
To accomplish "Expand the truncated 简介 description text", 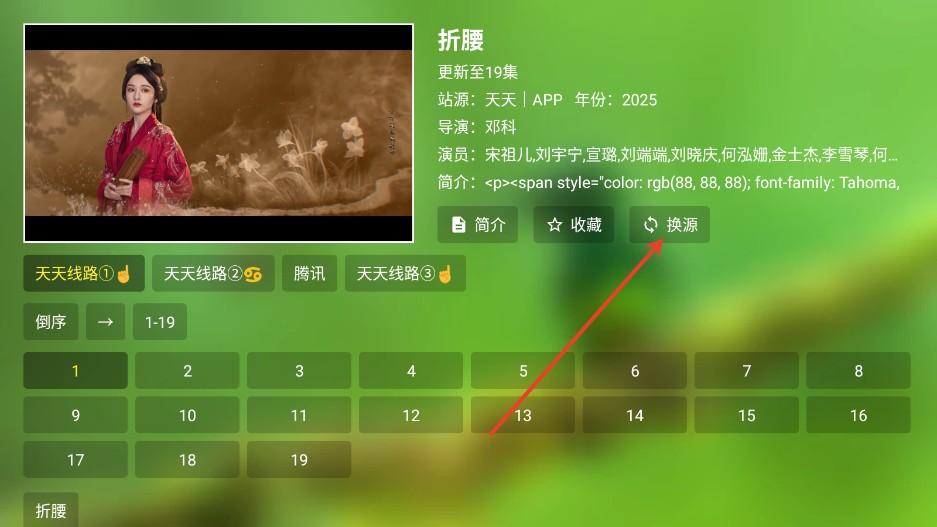I will pyautogui.click(x=690, y=182).
